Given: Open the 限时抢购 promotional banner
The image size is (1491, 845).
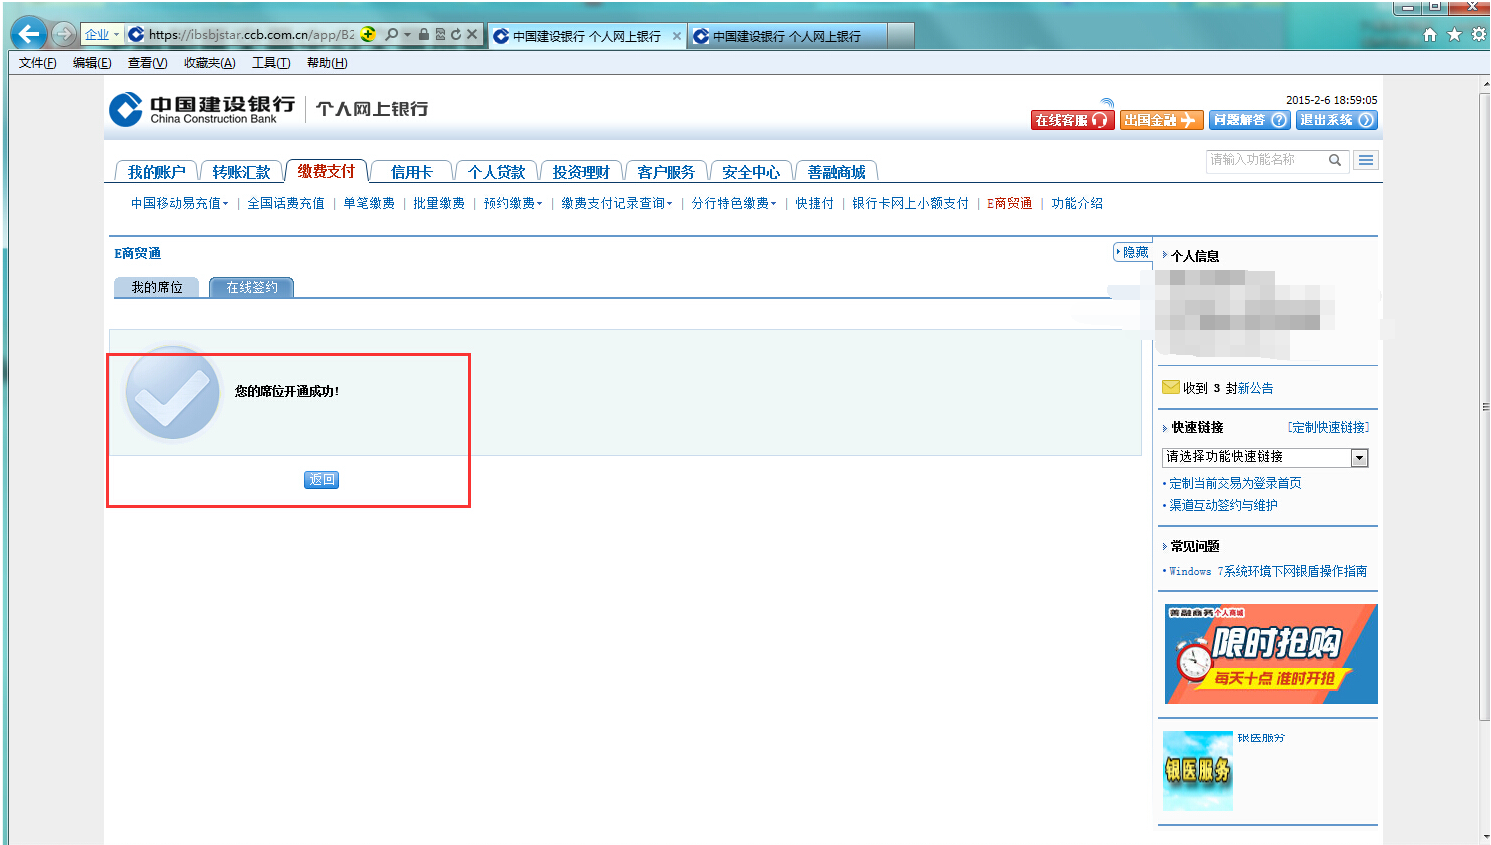Looking at the screenshot, I should 1270,654.
